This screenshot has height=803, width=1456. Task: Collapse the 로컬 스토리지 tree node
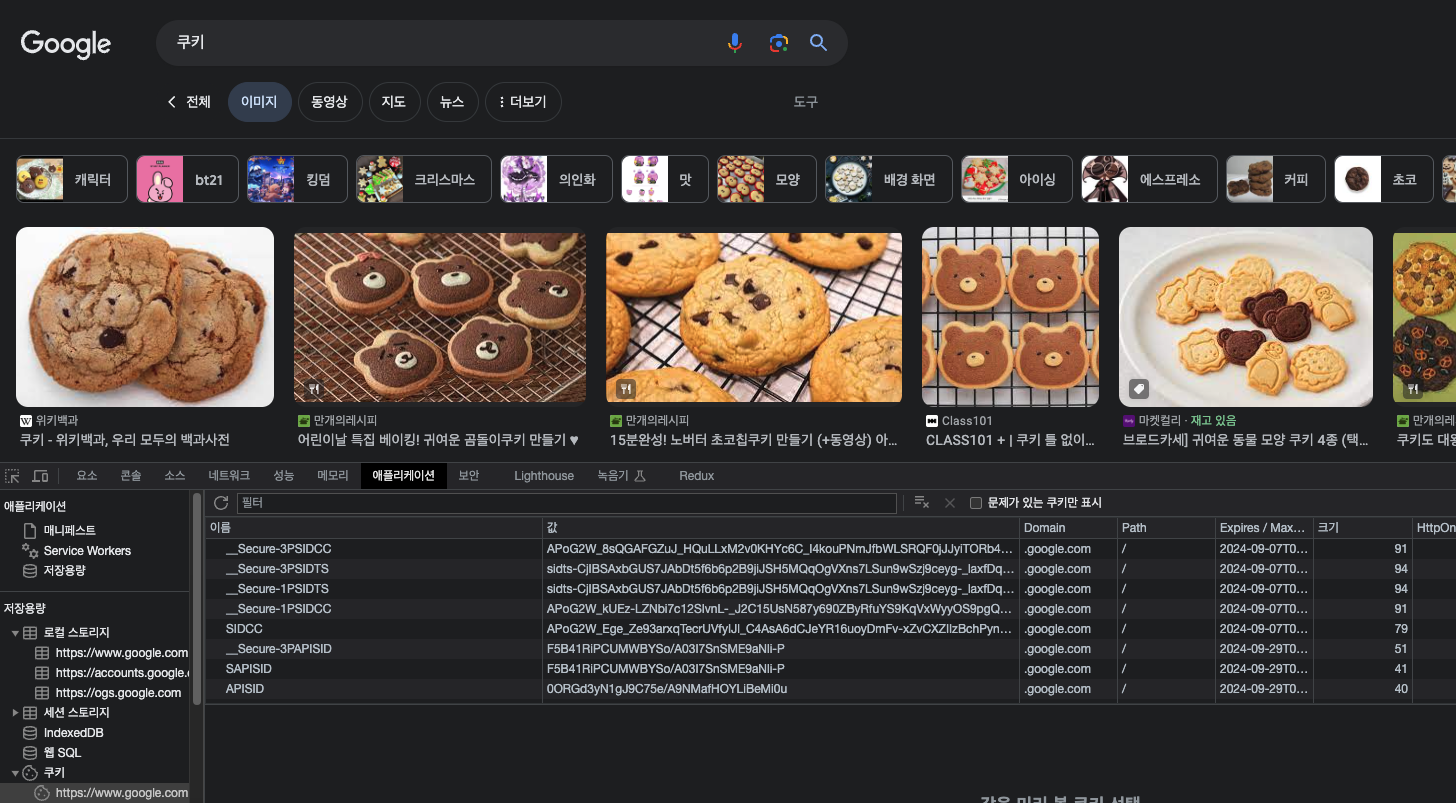click(15, 633)
